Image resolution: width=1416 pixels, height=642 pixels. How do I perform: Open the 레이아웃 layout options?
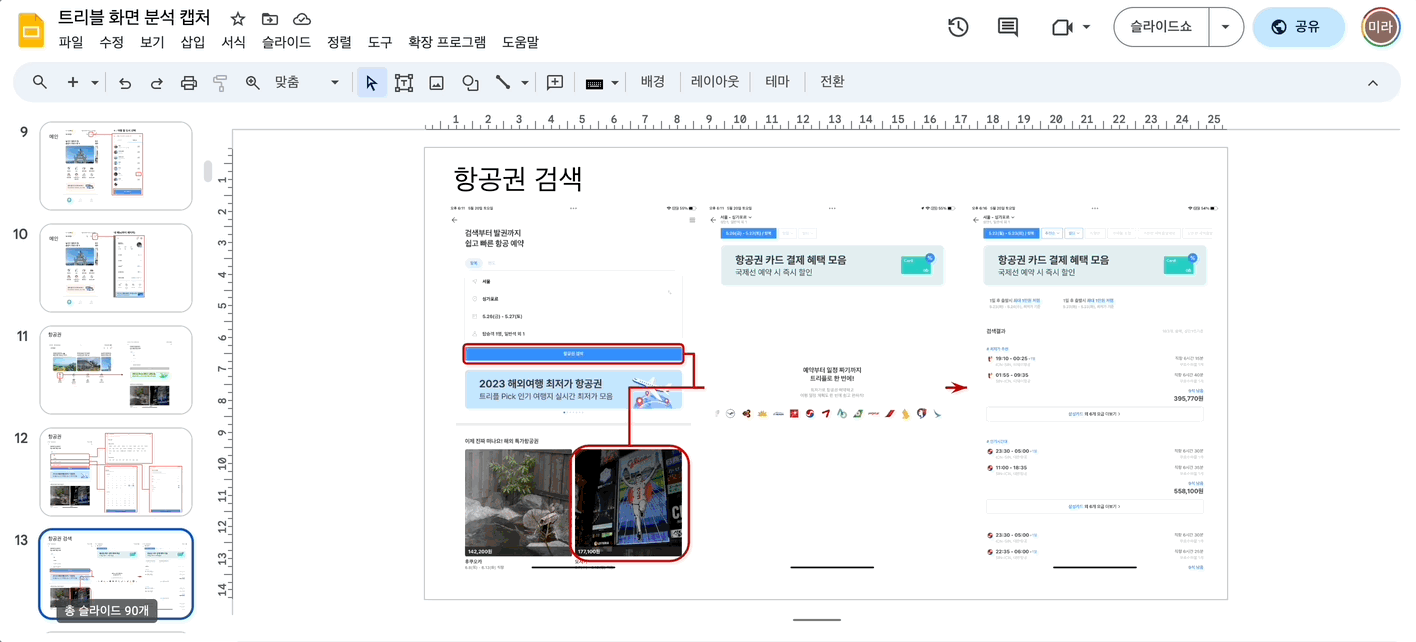(x=715, y=82)
